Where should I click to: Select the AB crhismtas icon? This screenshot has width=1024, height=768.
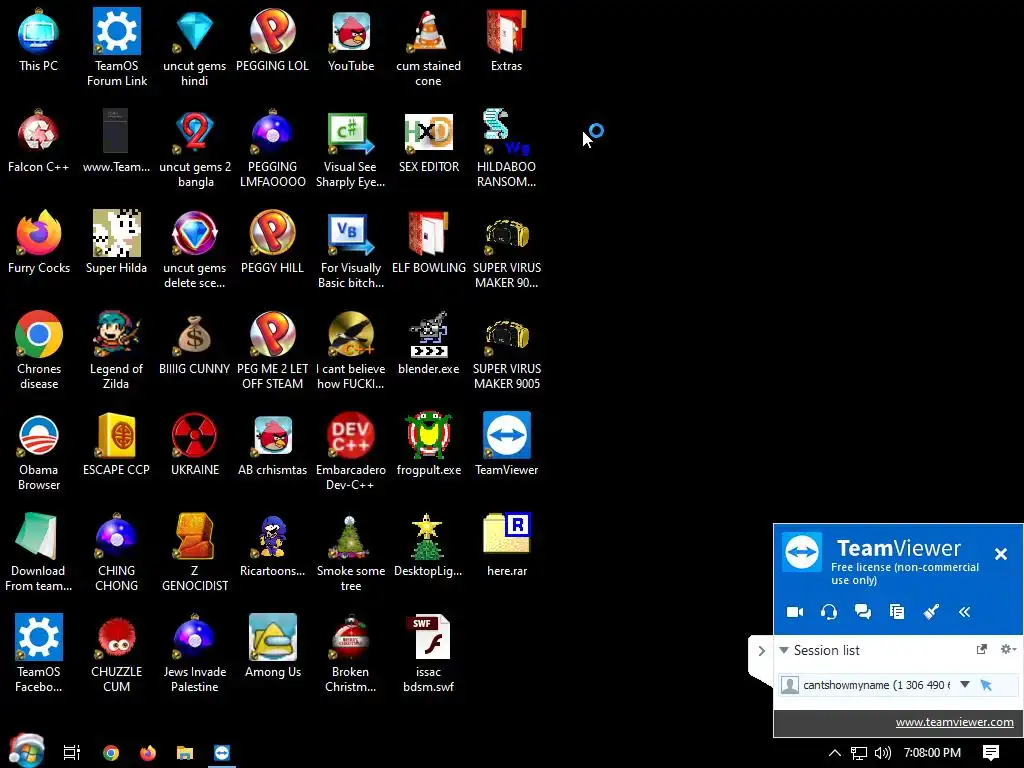(x=272, y=445)
